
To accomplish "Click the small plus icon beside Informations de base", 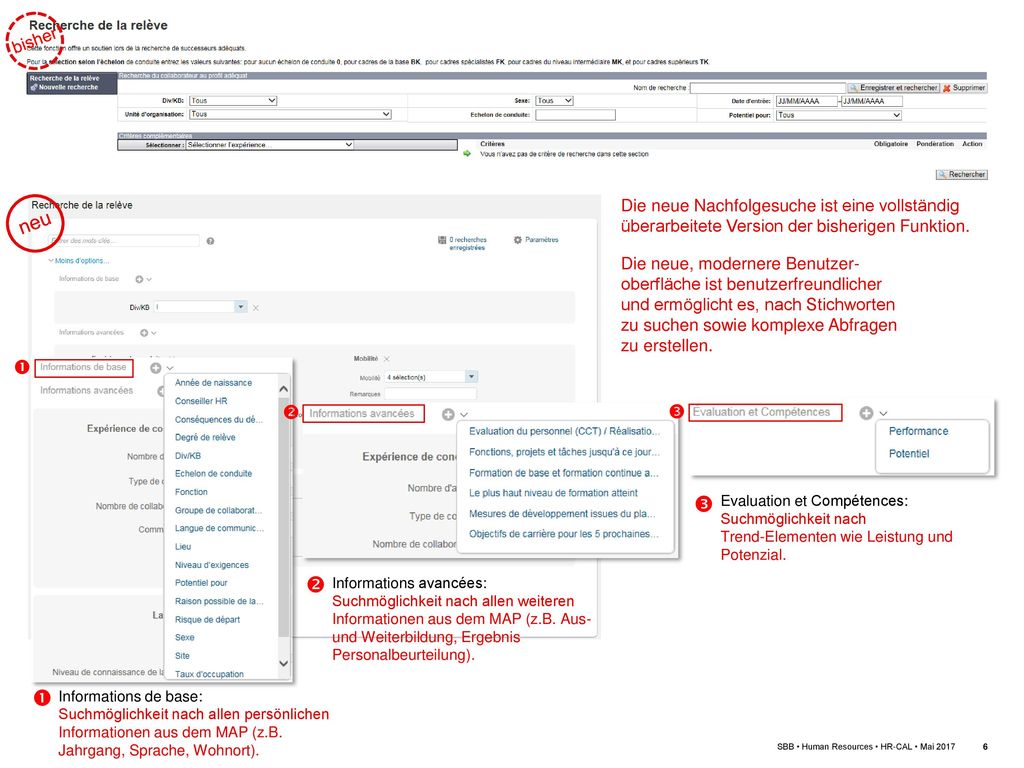I will pyautogui.click(x=139, y=280).
